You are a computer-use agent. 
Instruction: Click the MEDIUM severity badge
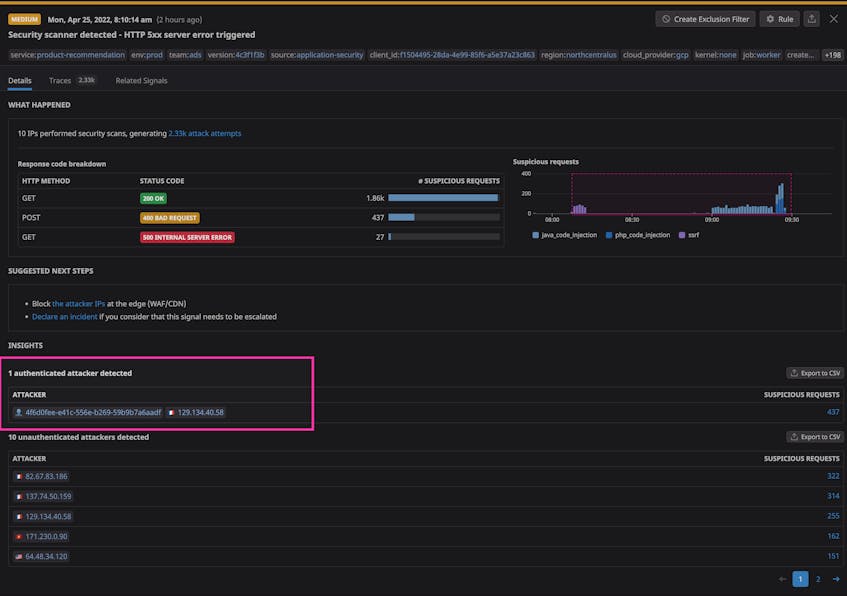pyautogui.click(x=20, y=18)
